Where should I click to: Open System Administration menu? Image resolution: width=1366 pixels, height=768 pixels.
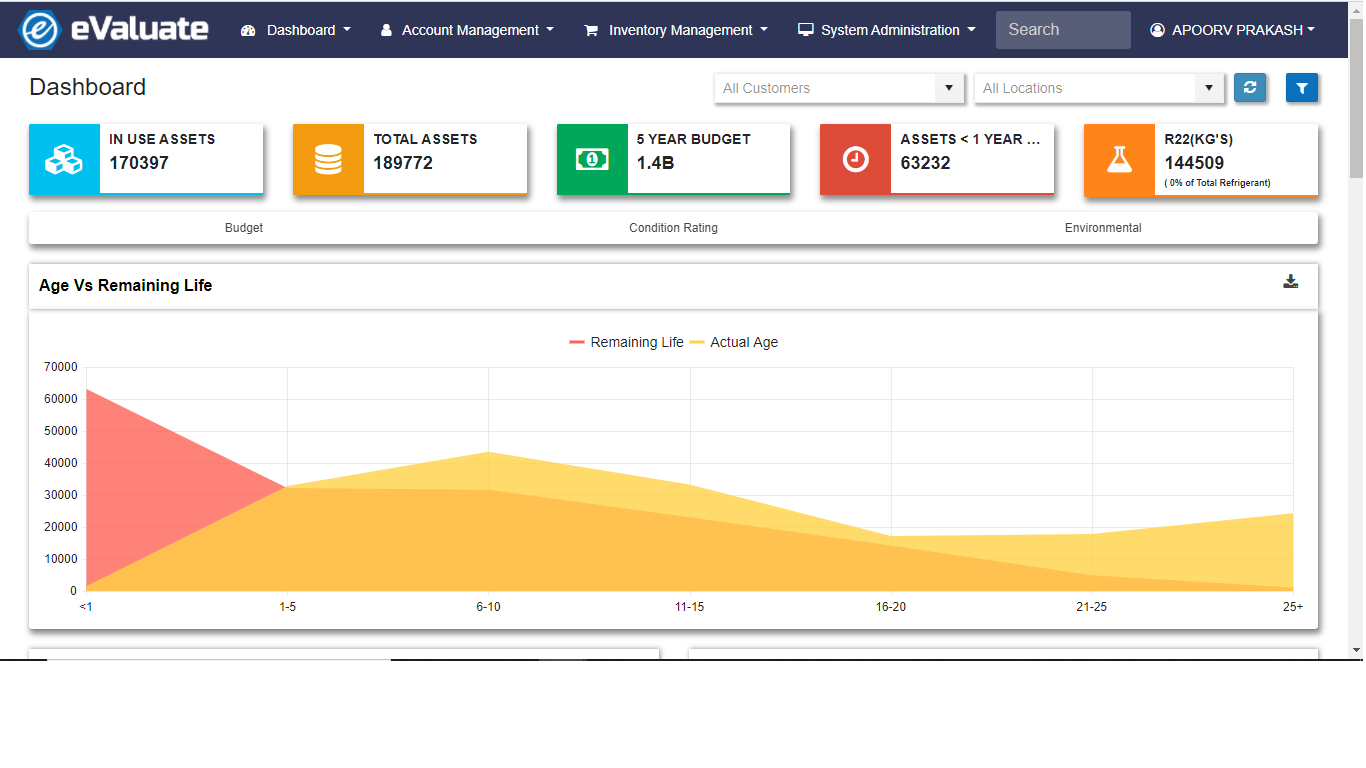[x=887, y=30]
